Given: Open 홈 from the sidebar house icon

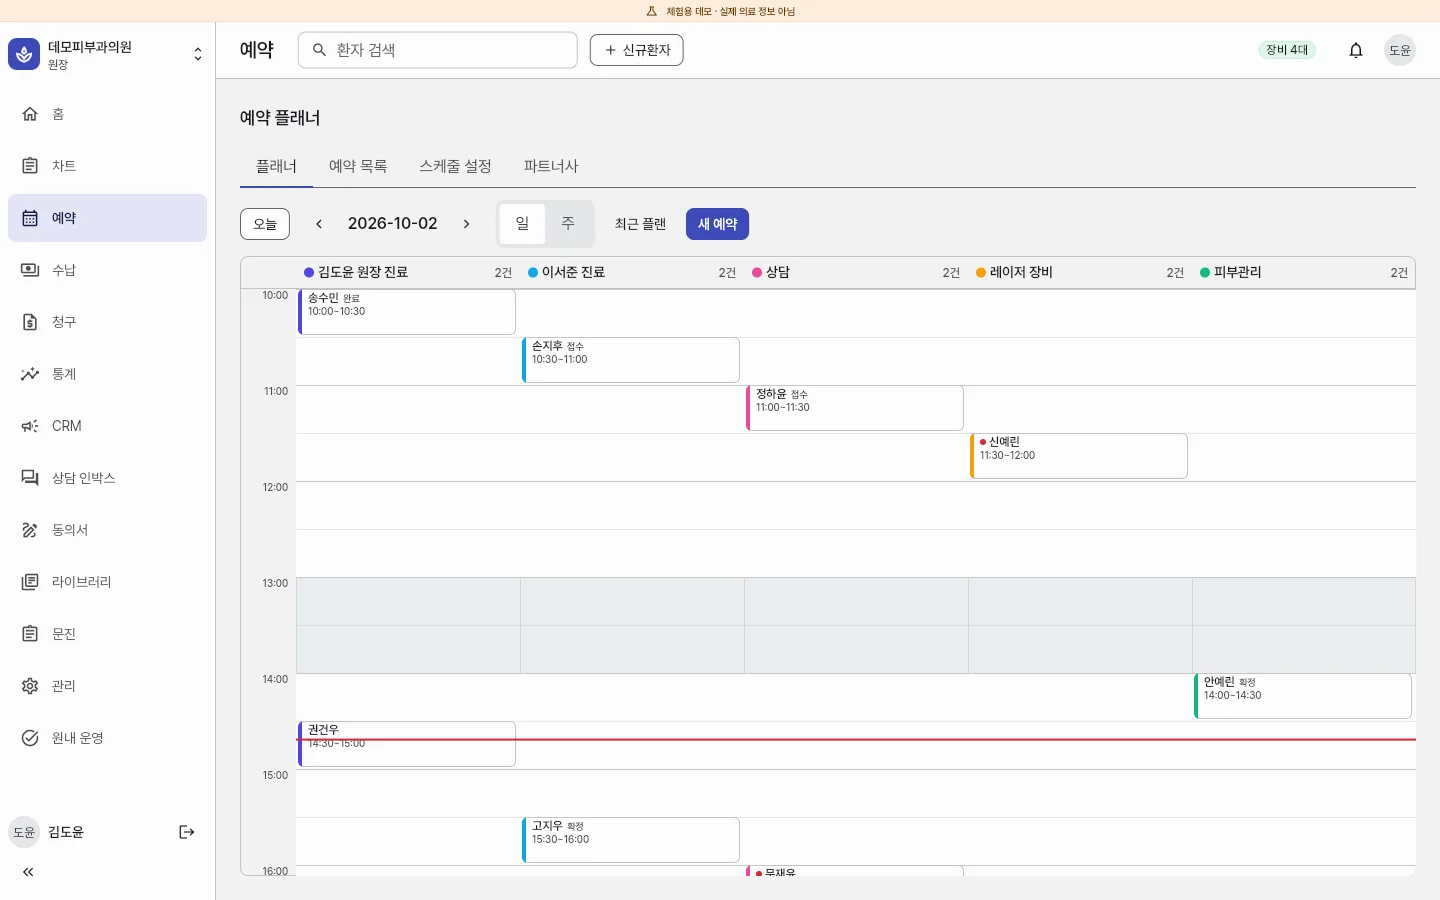Looking at the screenshot, I should [x=30, y=114].
